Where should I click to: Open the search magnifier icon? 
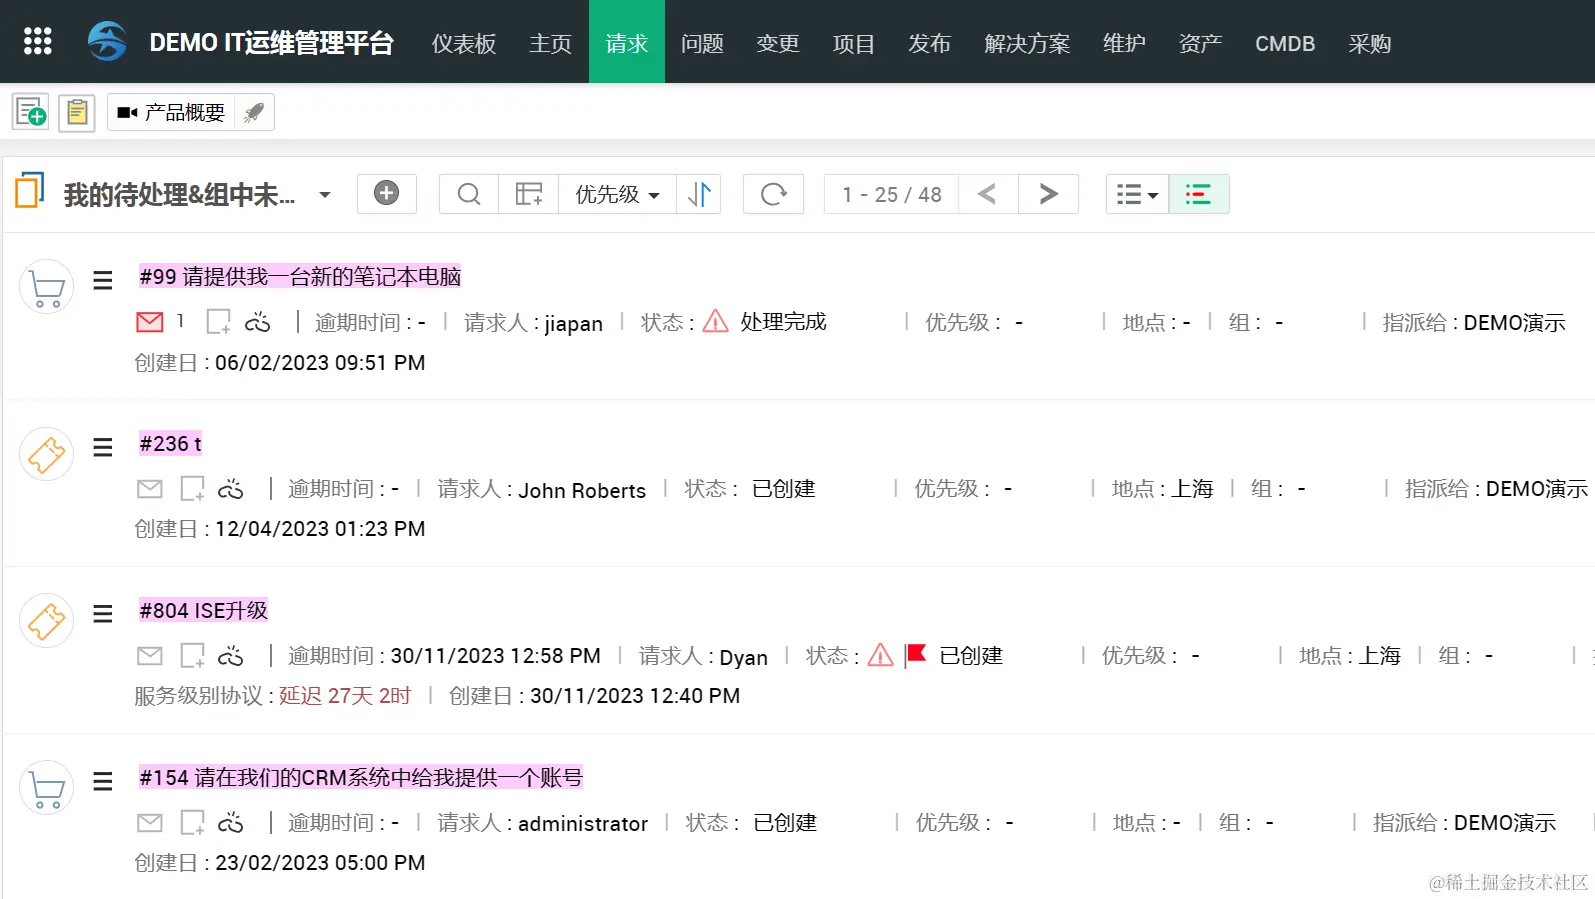(x=469, y=194)
